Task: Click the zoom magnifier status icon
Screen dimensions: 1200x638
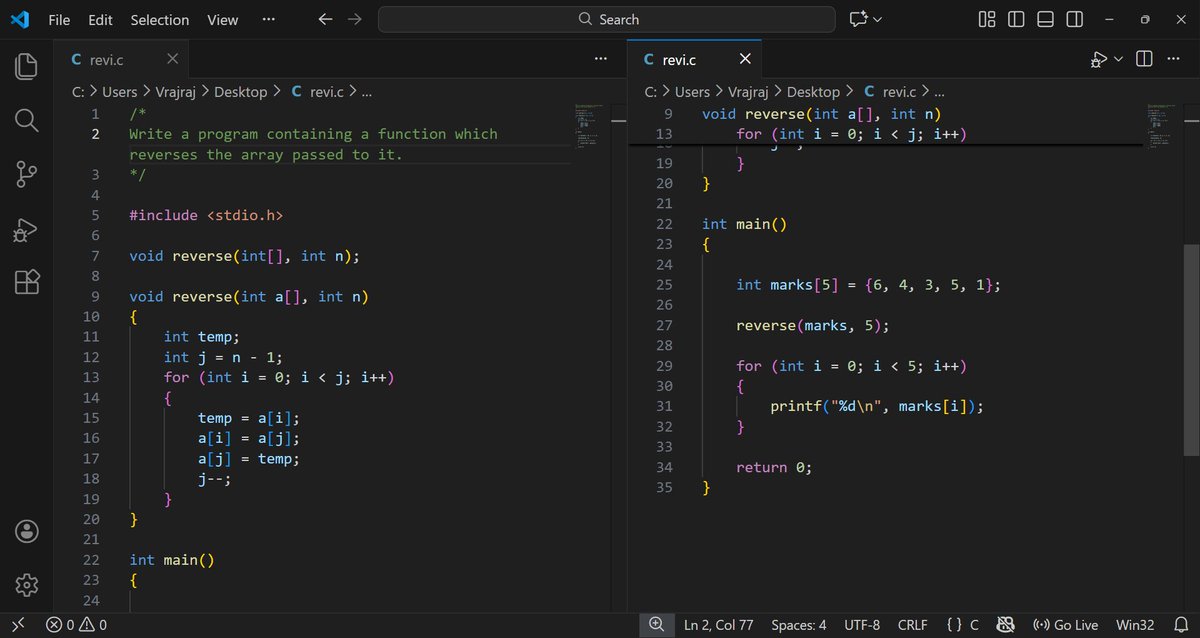Action: [x=656, y=625]
